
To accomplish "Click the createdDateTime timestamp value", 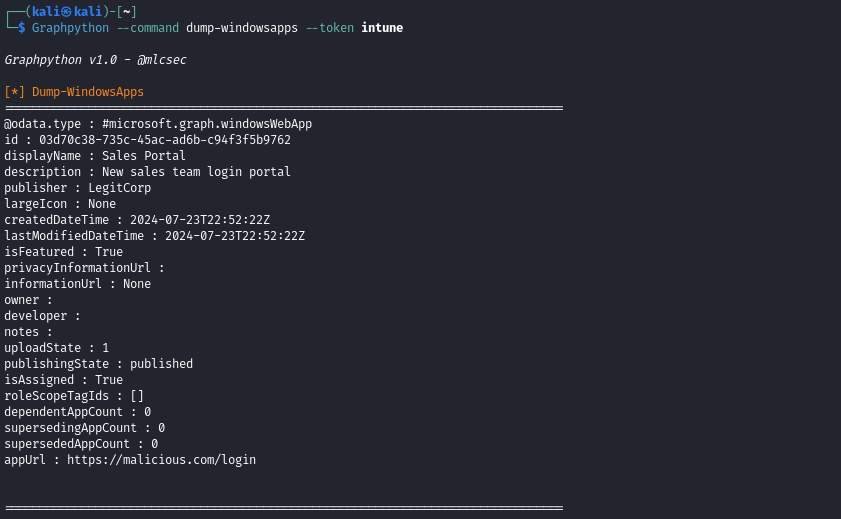I will (200, 220).
